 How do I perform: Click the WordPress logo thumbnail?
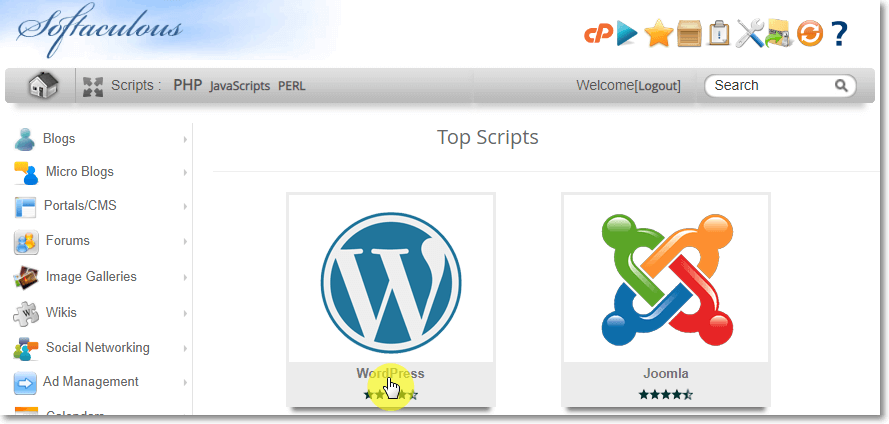click(391, 282)
